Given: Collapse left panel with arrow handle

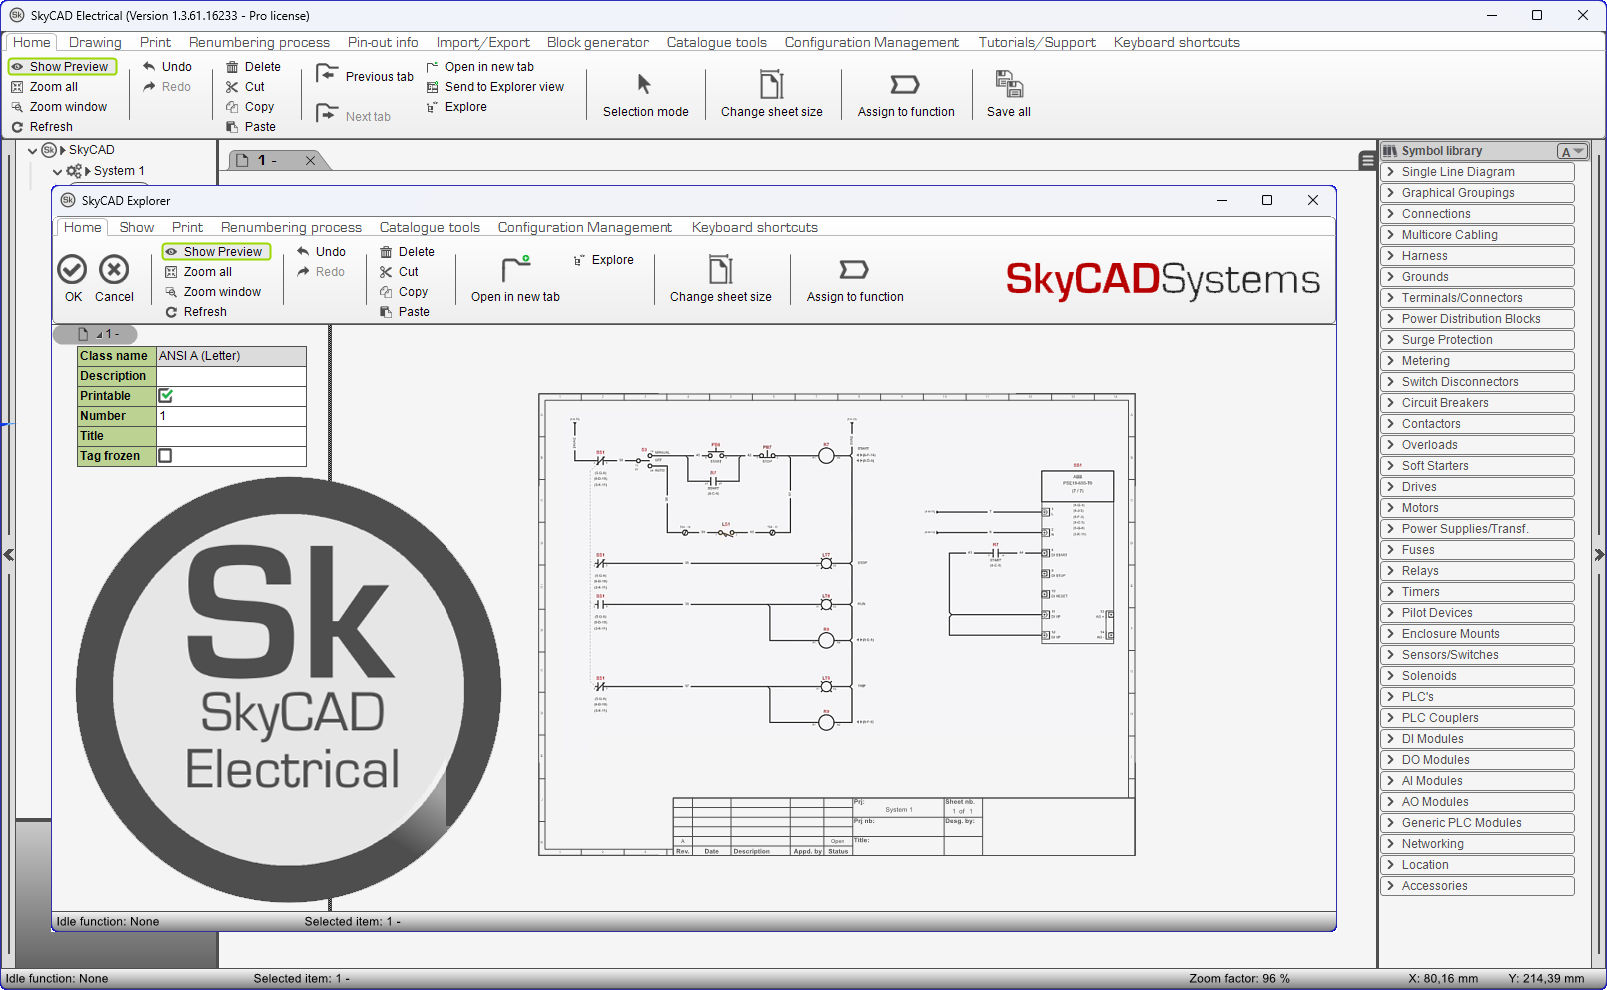Looking at the screenshot, I should tap(8, 554).
